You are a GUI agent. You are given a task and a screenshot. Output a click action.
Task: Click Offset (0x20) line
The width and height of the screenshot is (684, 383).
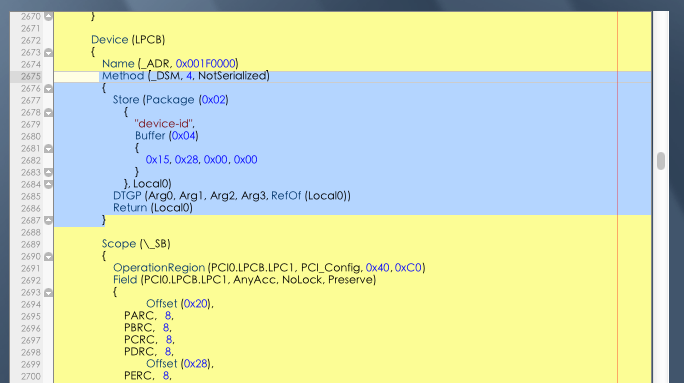tap(180, 304)
